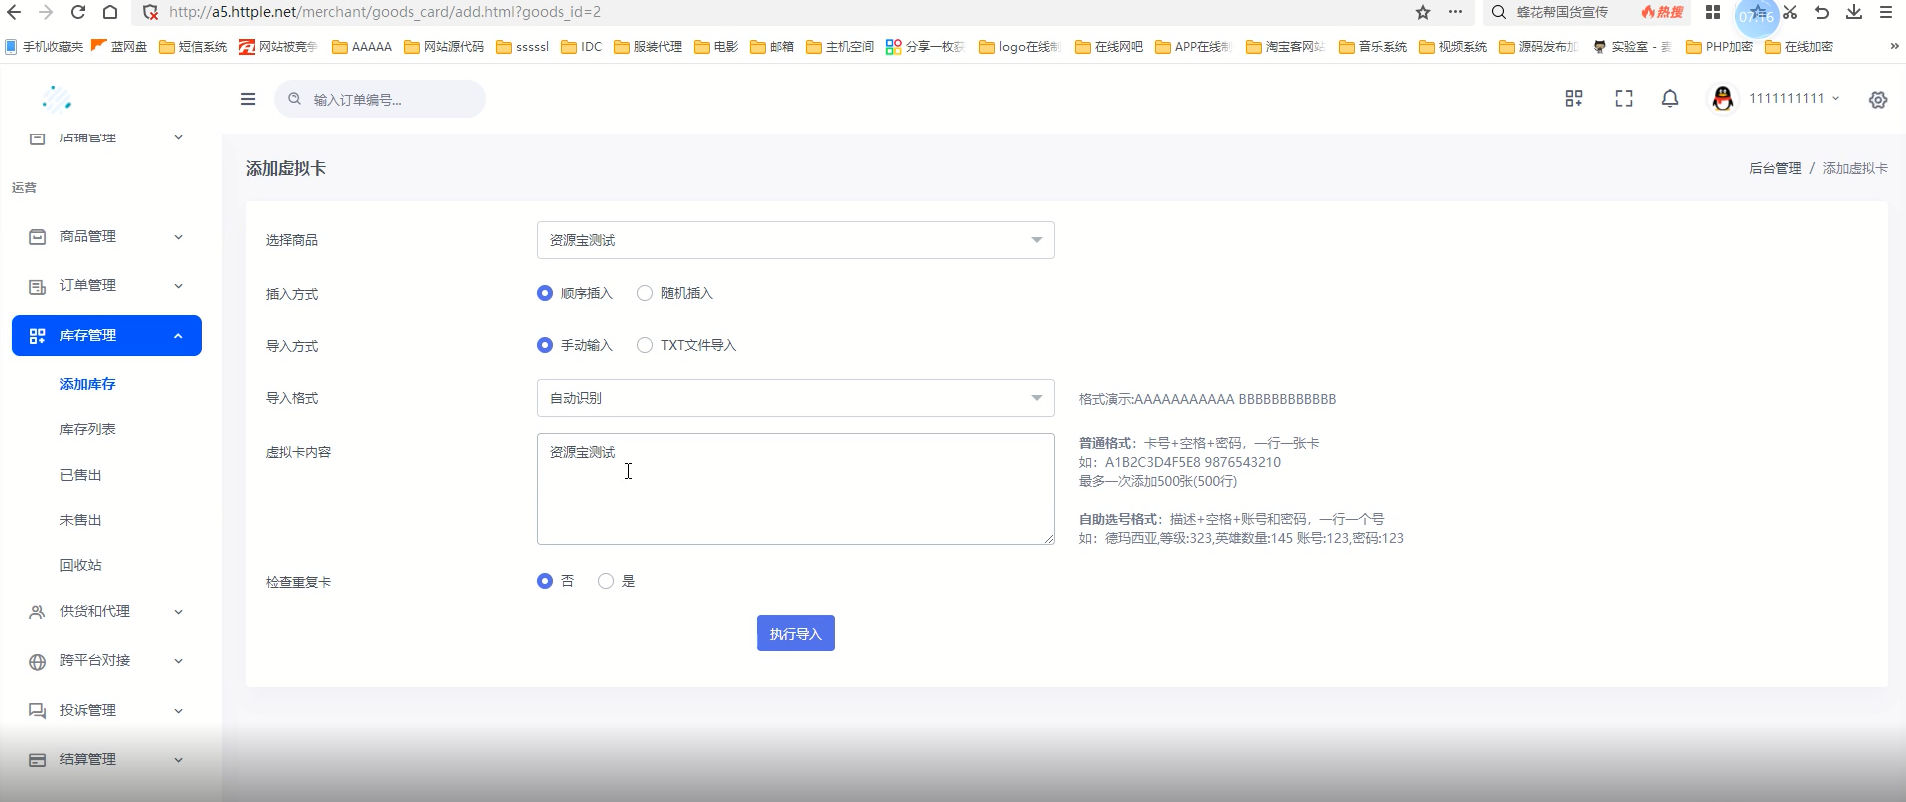Open browser apps grid icon

pos(1713,12)
